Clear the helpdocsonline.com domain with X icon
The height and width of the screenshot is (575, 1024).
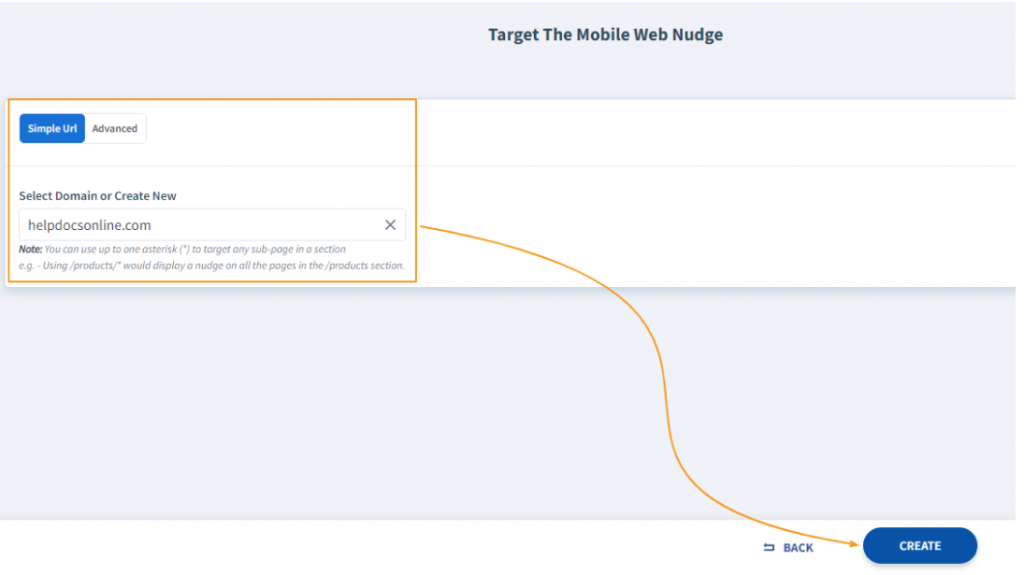[x=390, y=225]
